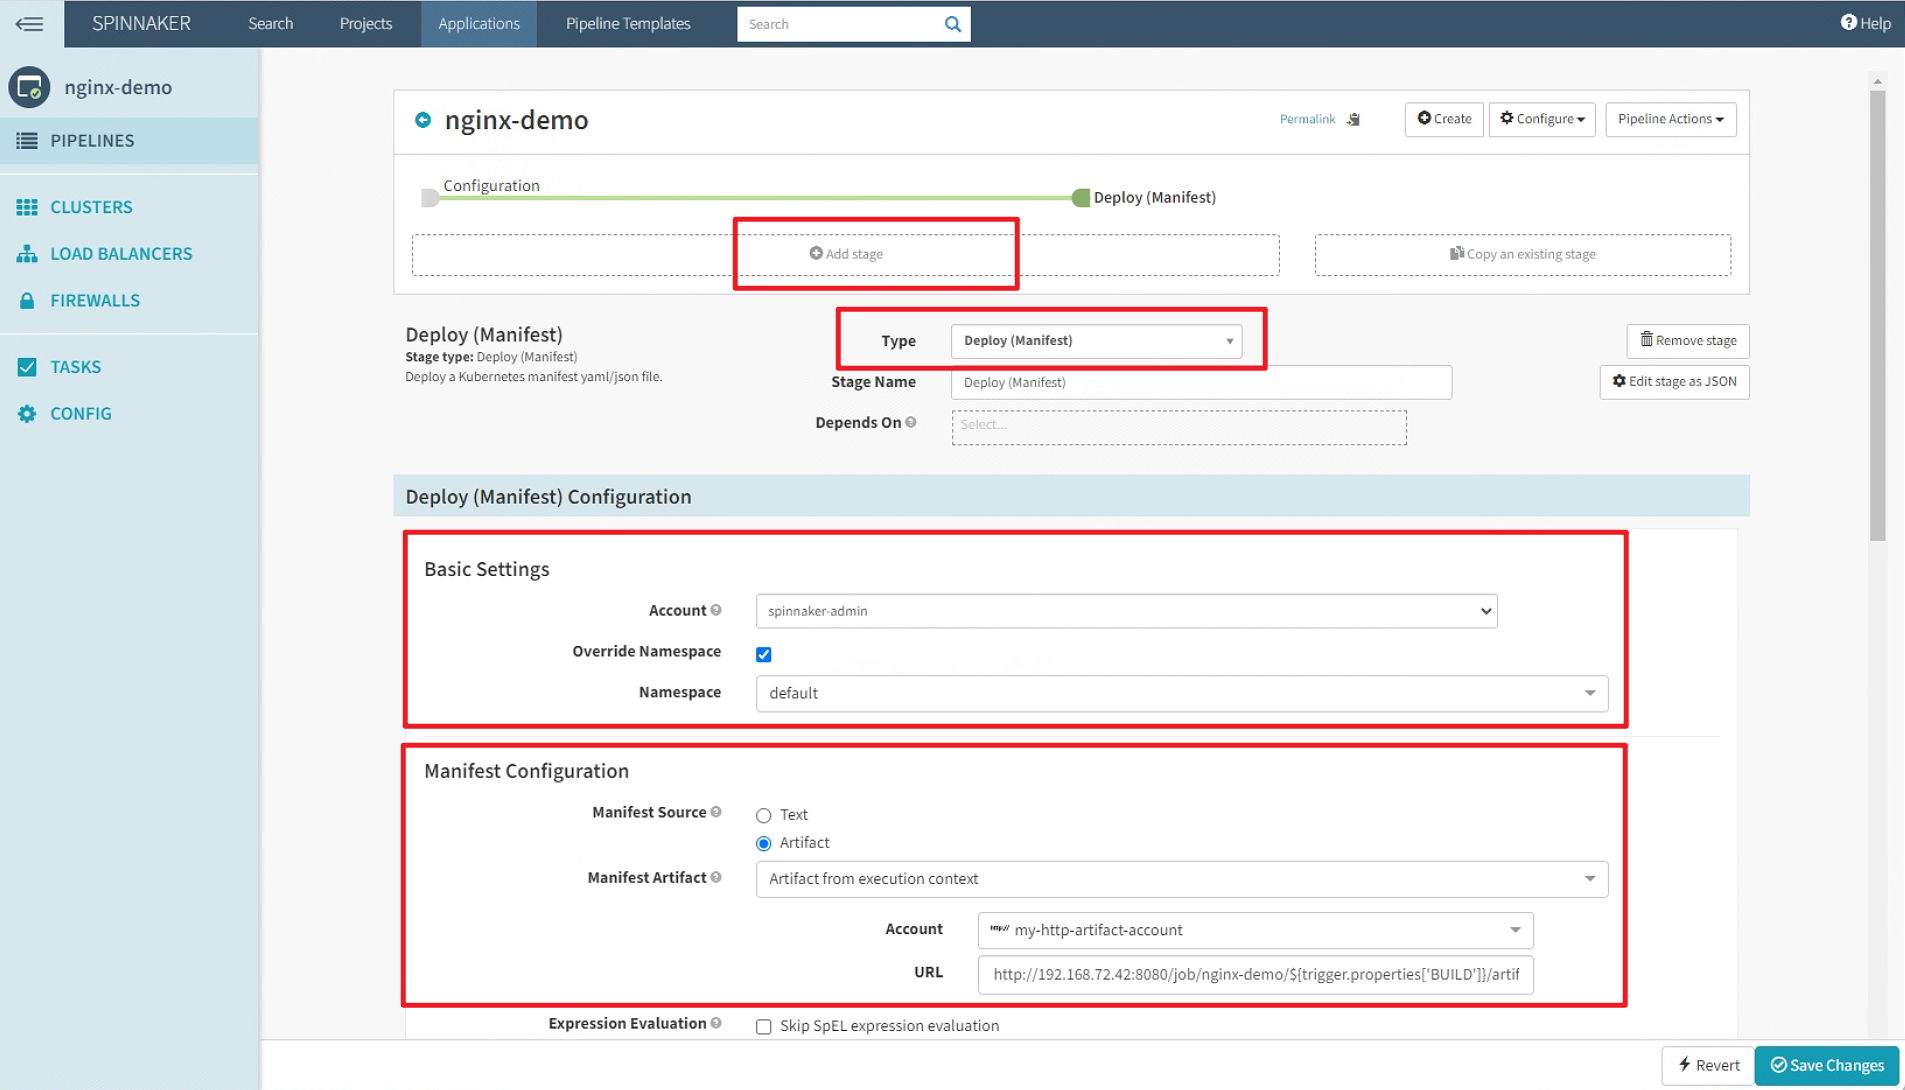Click the back arrow beside the nginx-demo title

tap(423, 120)
